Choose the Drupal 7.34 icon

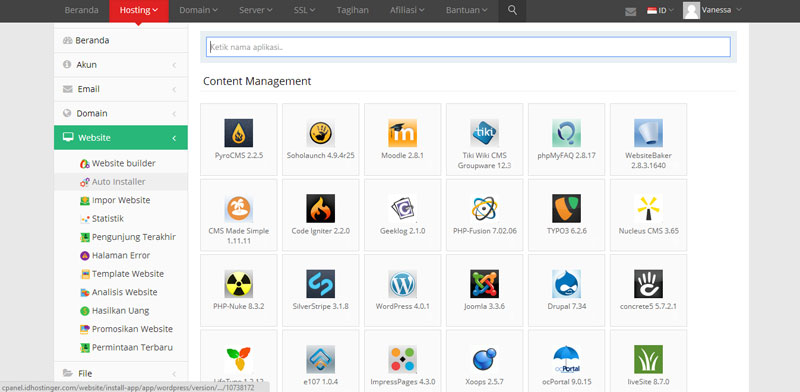click(566, 284)
